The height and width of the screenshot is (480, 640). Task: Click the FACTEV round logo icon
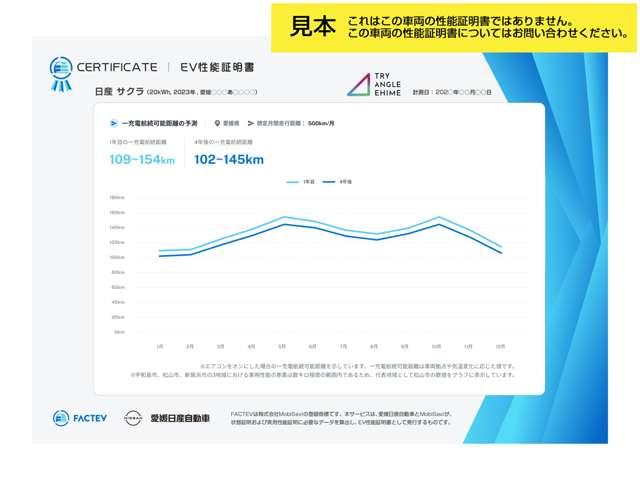pyautogui.click(x=61, y=418)
